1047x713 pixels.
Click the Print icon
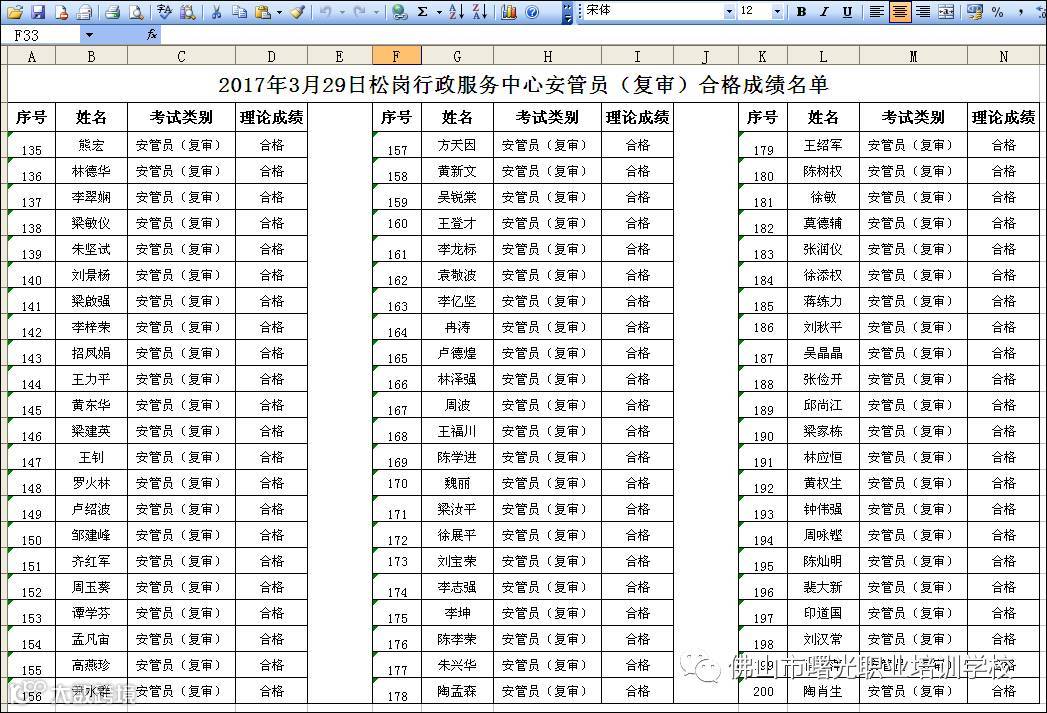pyautogui.click(x=112, y=11)
